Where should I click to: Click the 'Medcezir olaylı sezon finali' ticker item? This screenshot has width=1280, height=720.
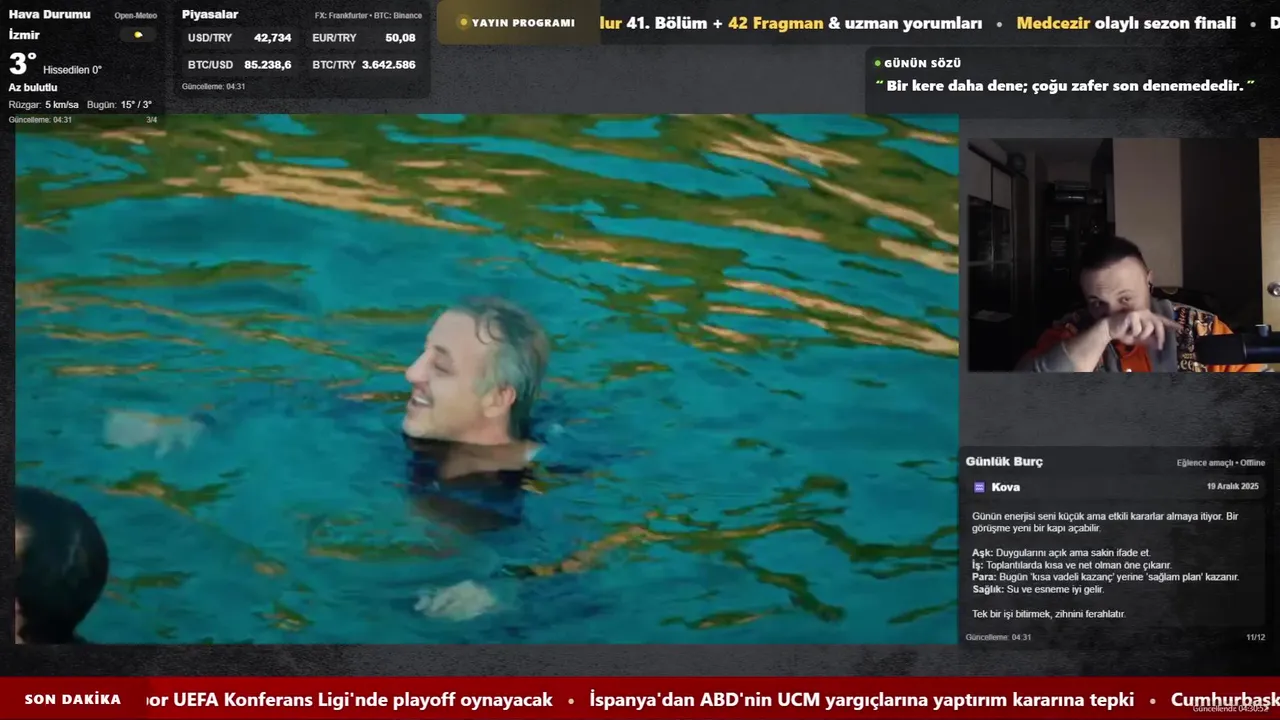pos(1126,23)
